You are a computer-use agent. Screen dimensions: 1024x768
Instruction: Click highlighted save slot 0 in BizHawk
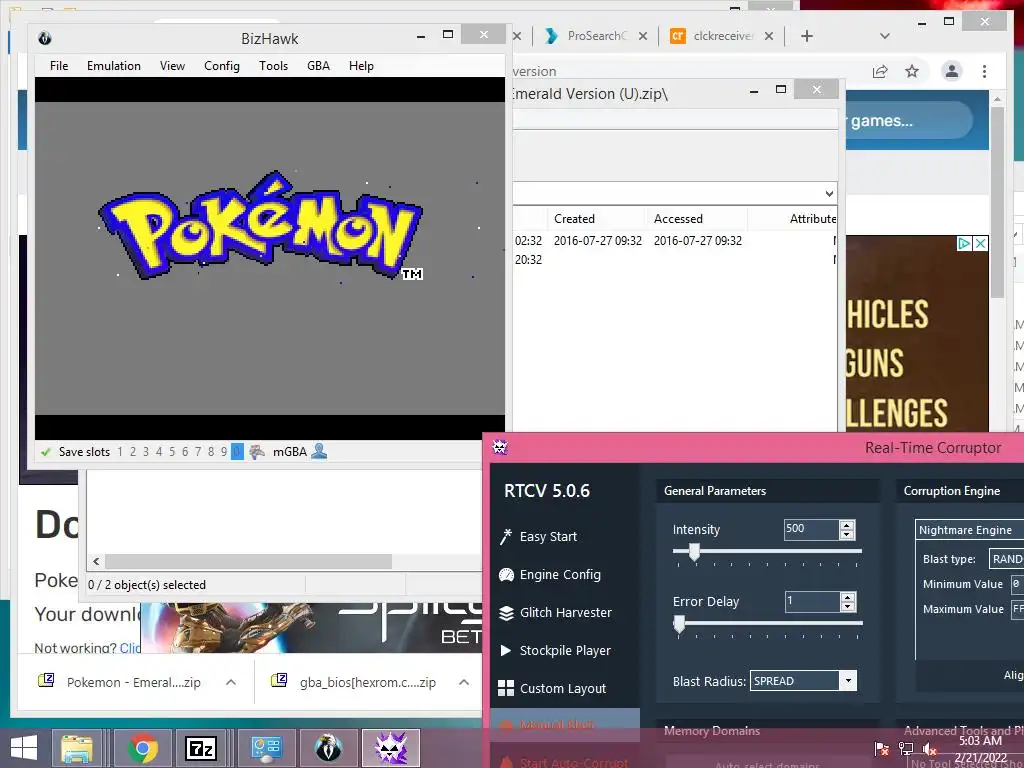(x=237, y=452)
